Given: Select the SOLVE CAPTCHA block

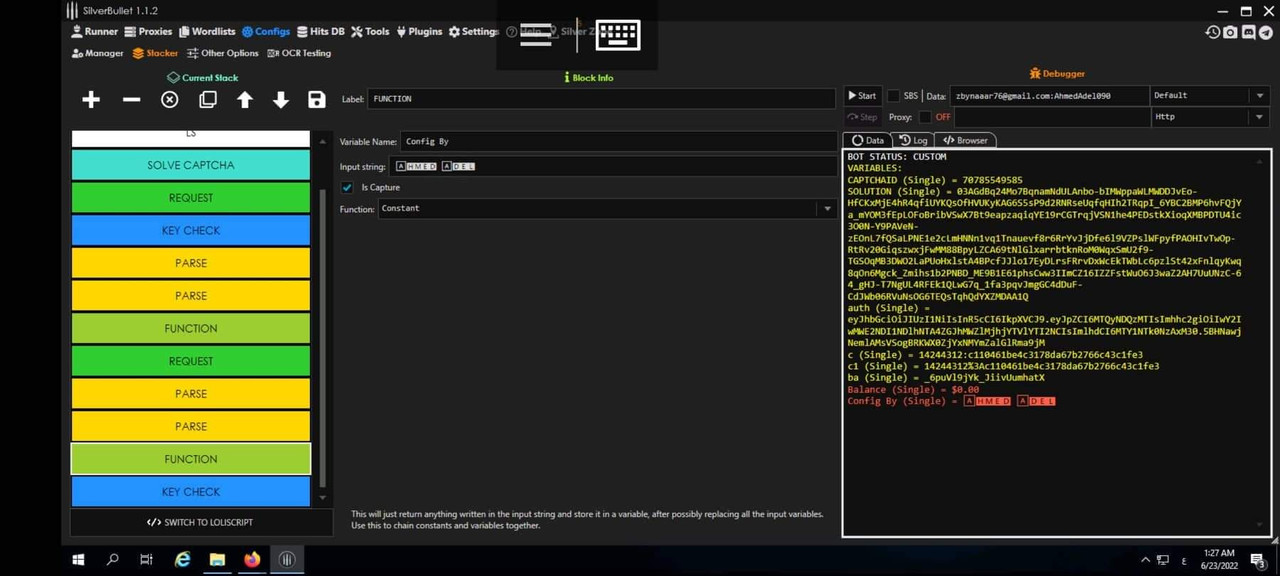Looking at the screenshot, I should pyautogui.click(x=190, y=165).
